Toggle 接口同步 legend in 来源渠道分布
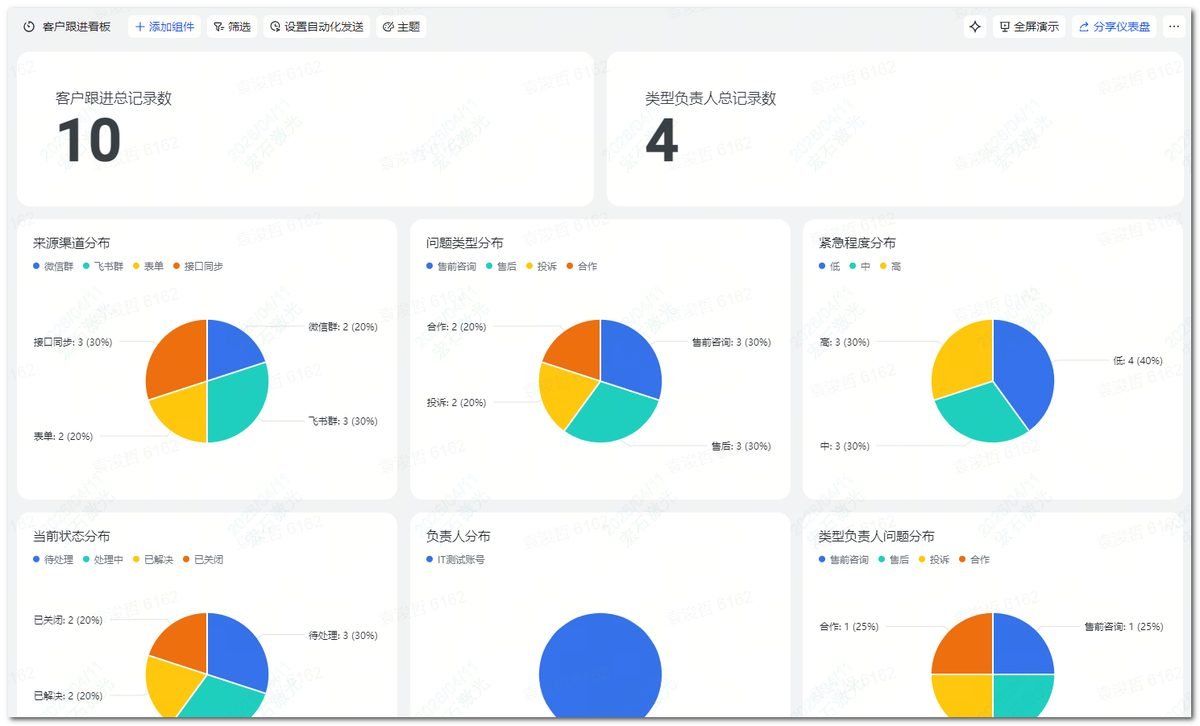 (198, 266)
